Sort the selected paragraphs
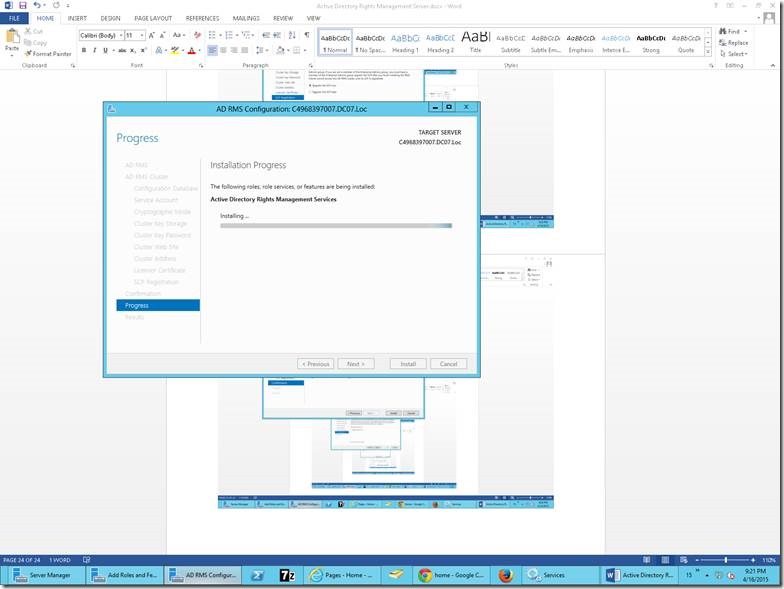This screenshot has height=589, width=784. pos(292,35)
